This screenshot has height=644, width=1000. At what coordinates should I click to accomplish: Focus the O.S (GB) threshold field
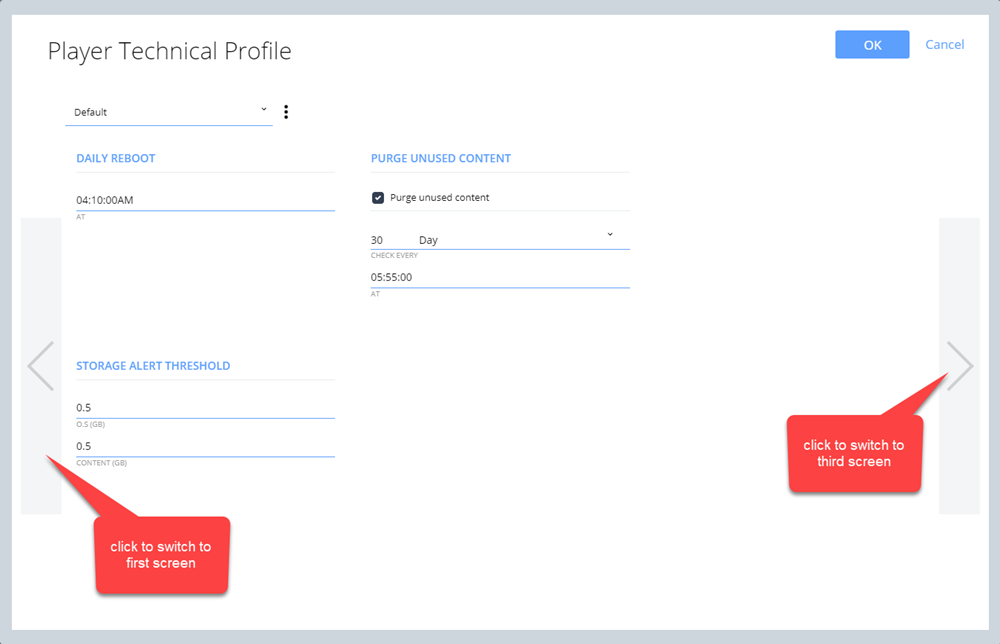click(205, 407)
